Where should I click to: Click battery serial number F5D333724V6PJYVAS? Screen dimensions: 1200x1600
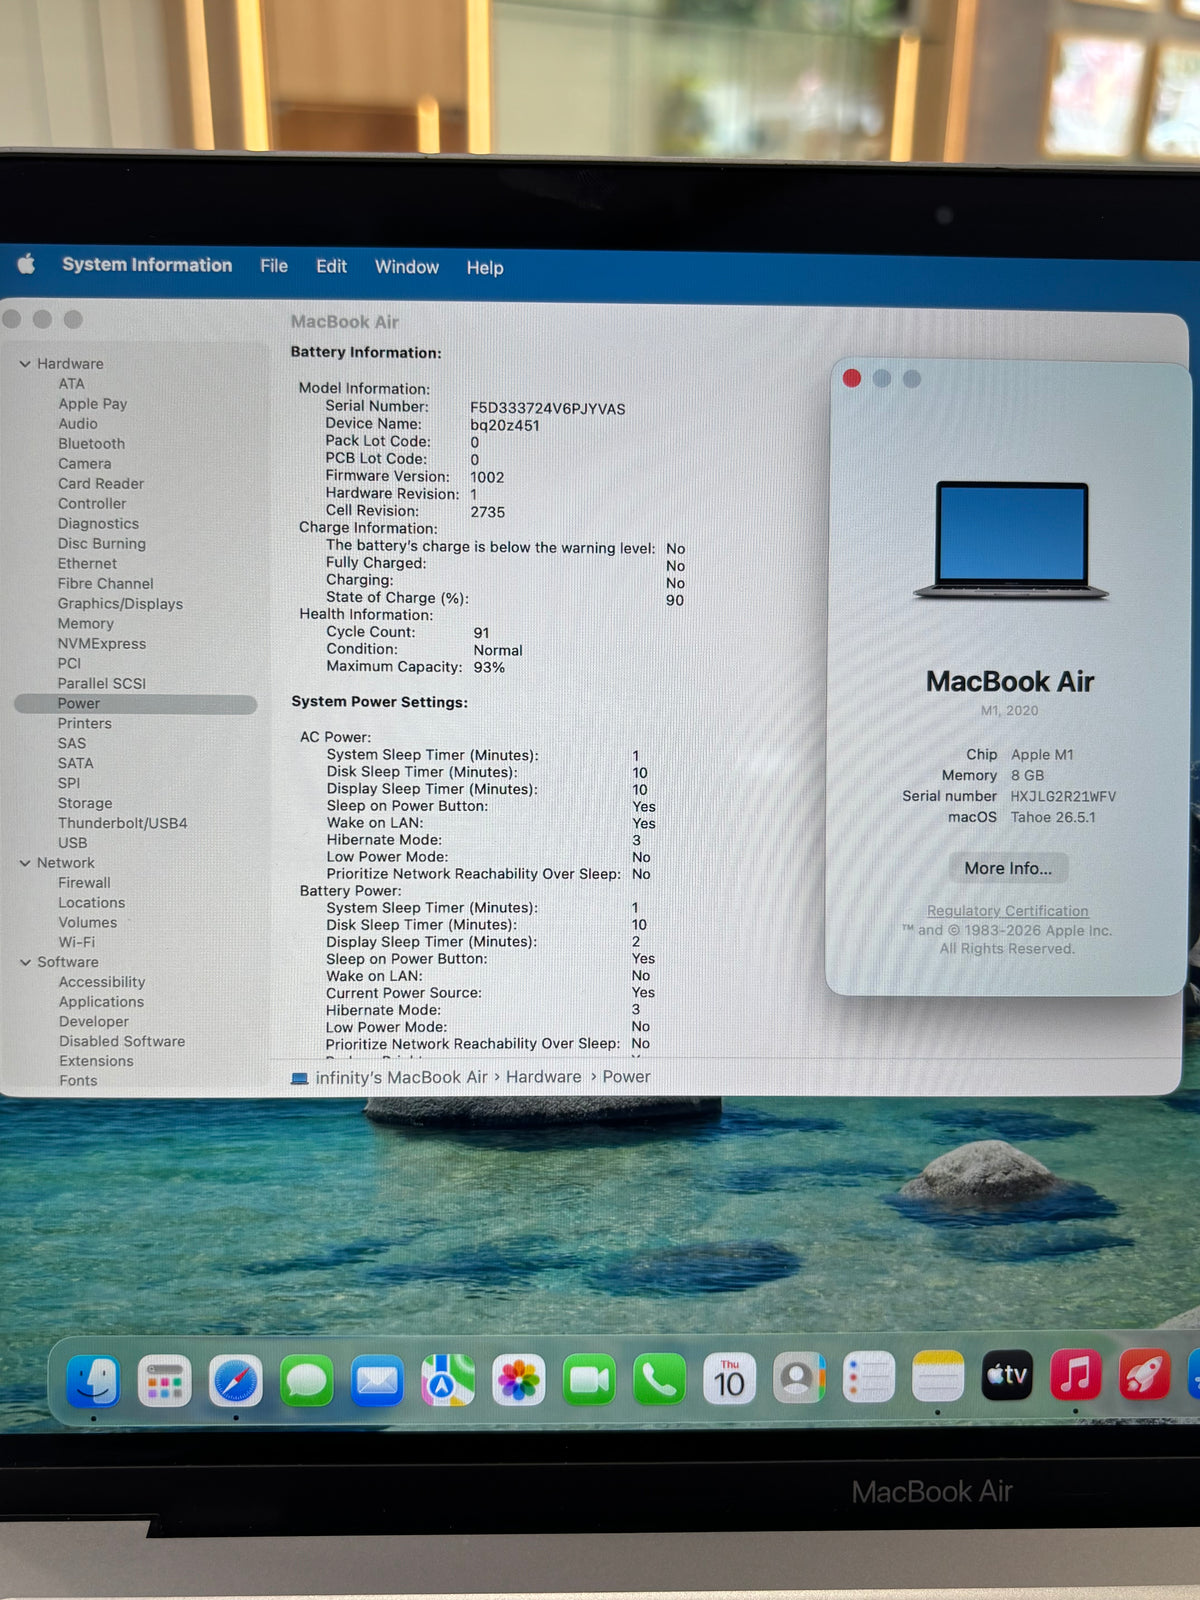548,409
